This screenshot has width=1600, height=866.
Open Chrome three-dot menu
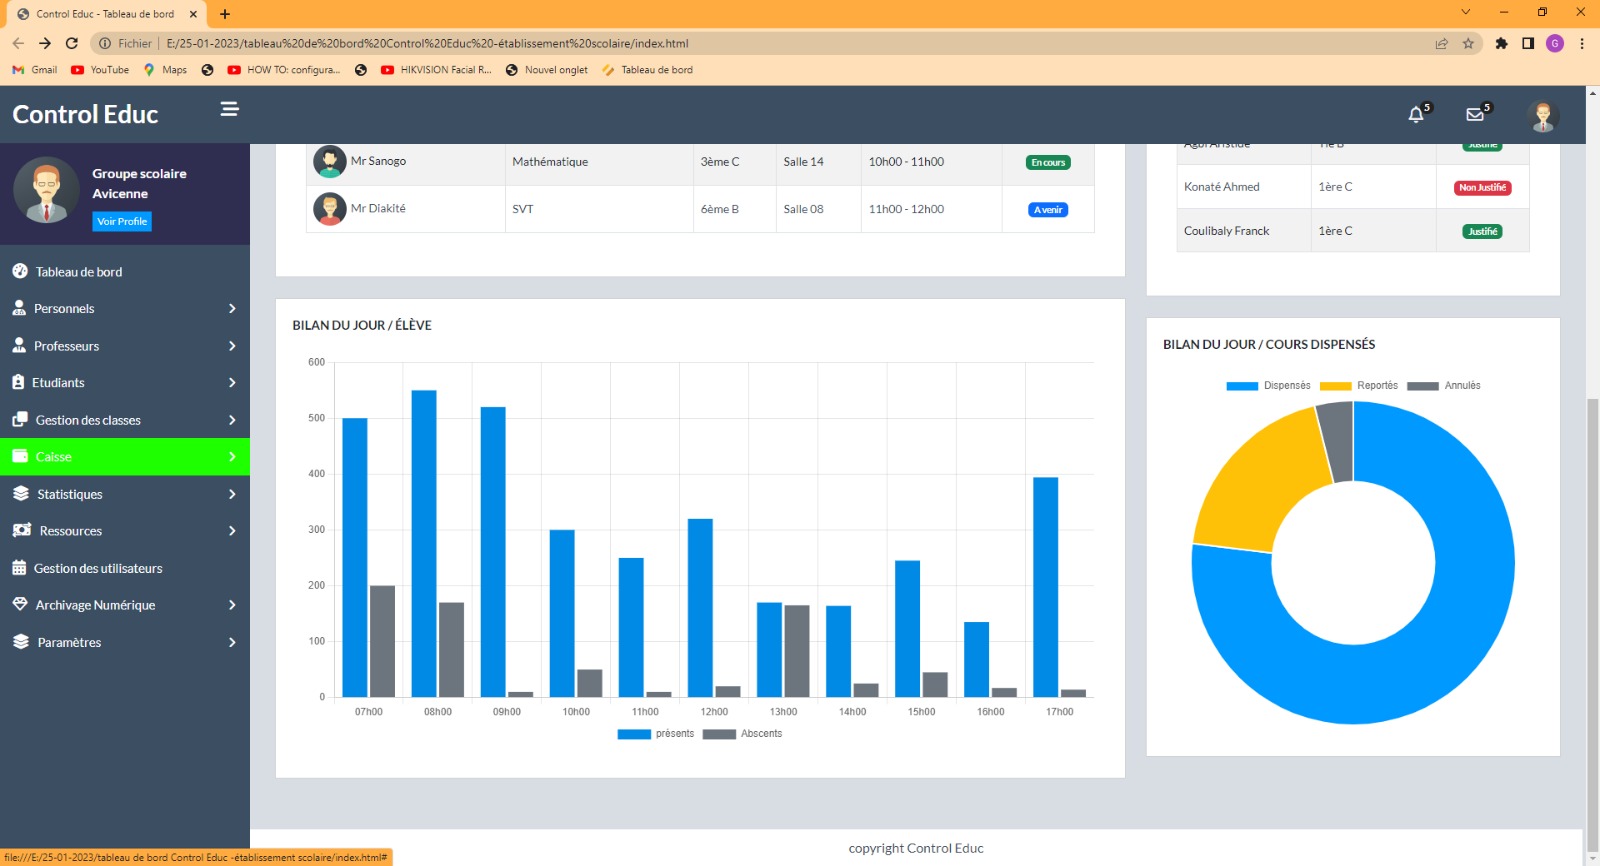(x=1582, y=43)
